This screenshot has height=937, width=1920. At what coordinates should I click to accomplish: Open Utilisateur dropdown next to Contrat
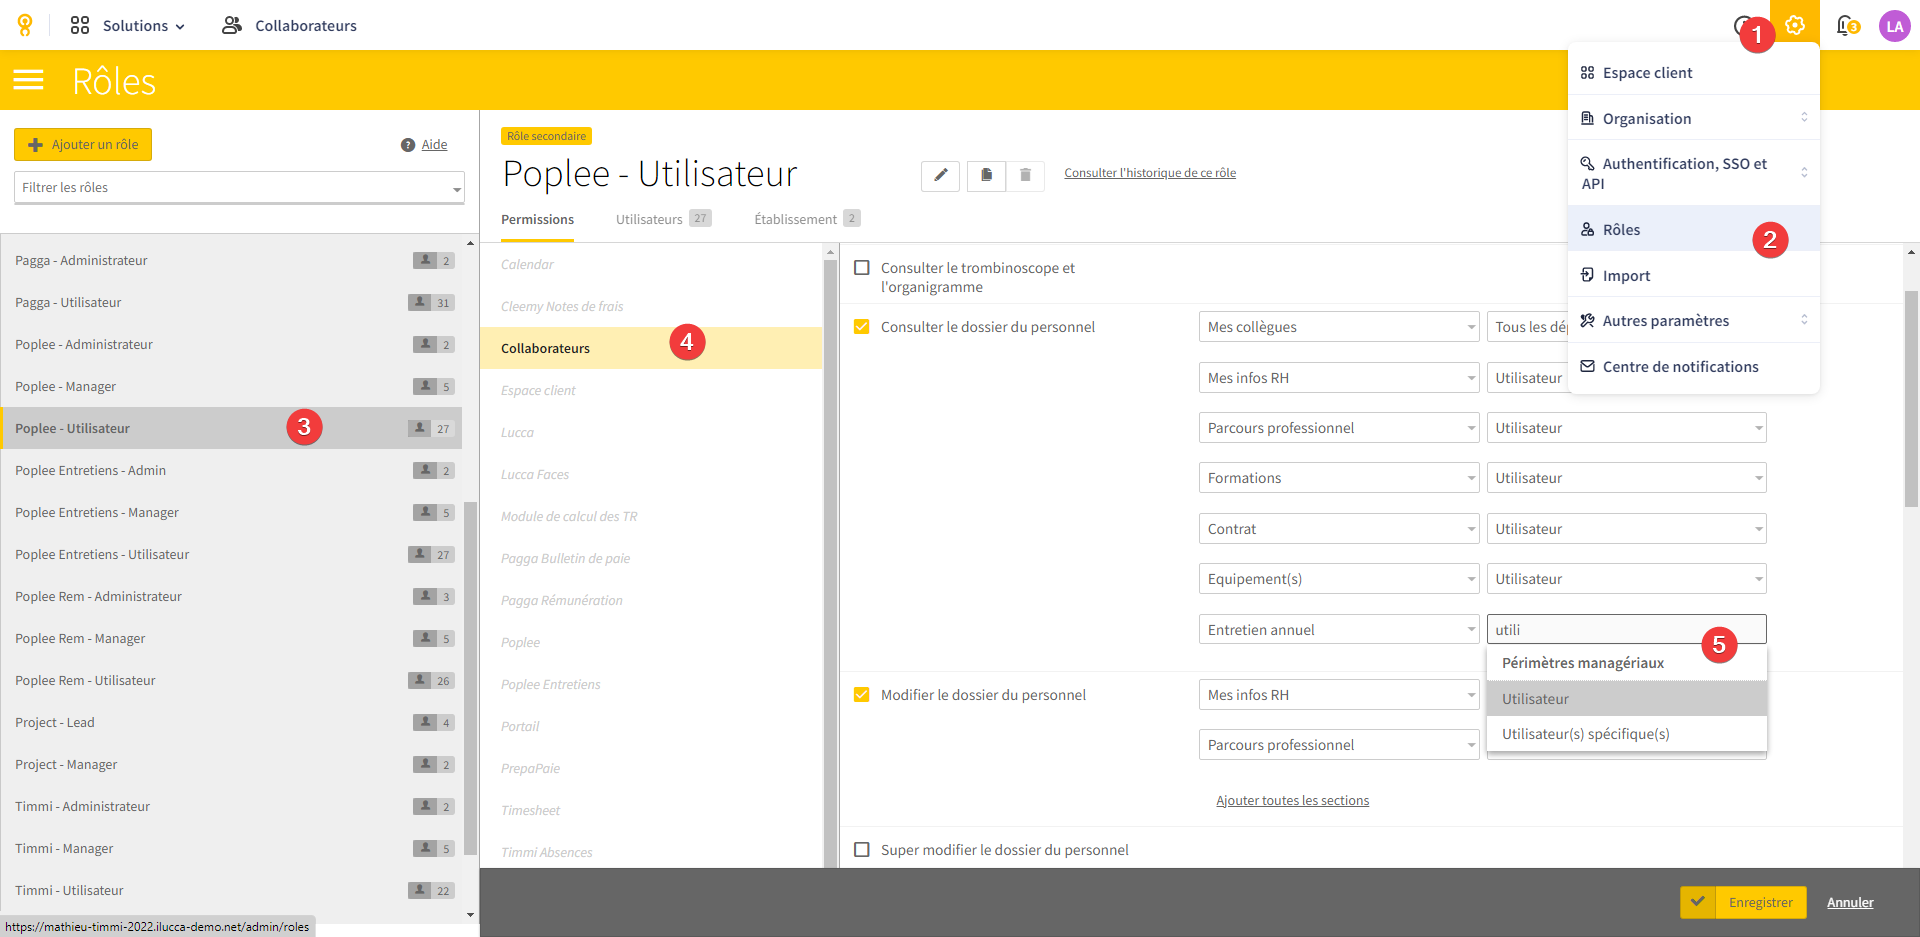[x=1626, y=529]
